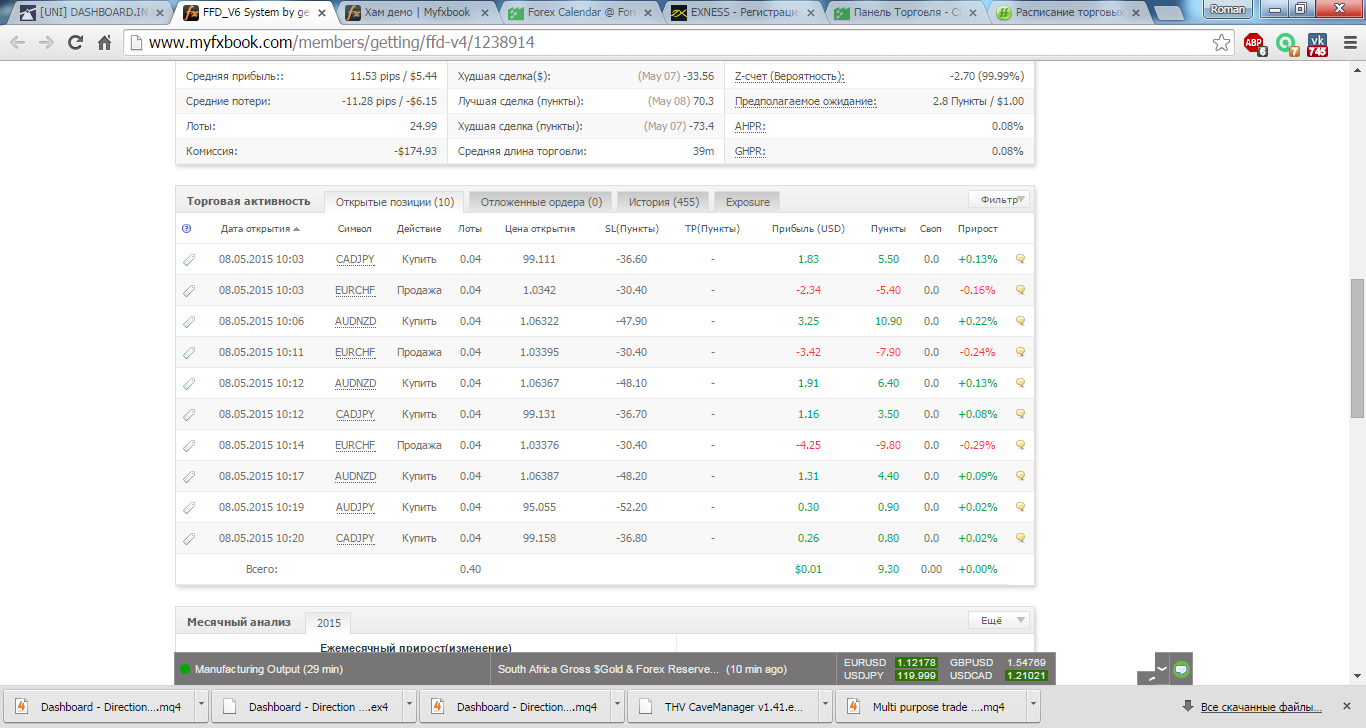The image size is (1366, 728).
Task: Switch to Расписание торговых browser tab
Action: (x=1068, y=12)
